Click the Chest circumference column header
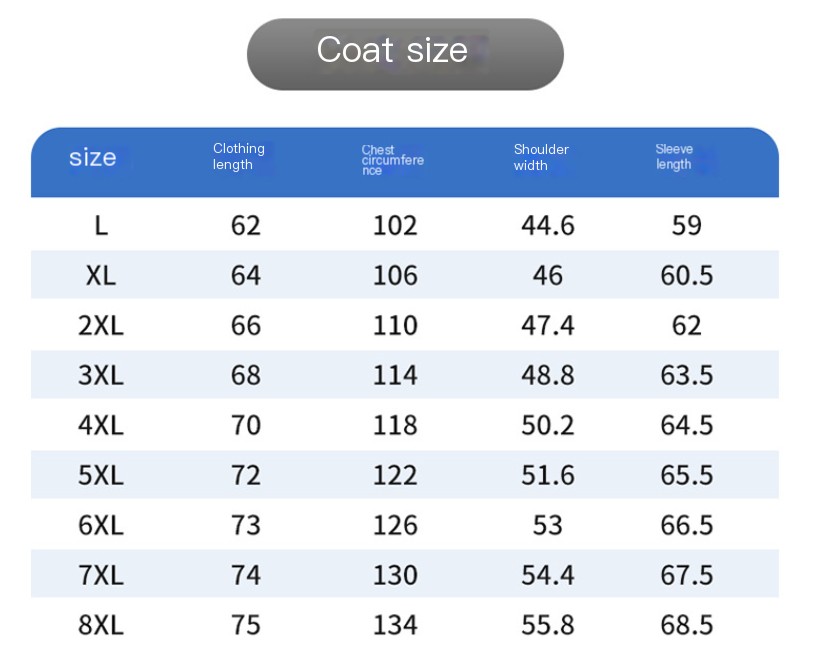 [x=392, y=160]
